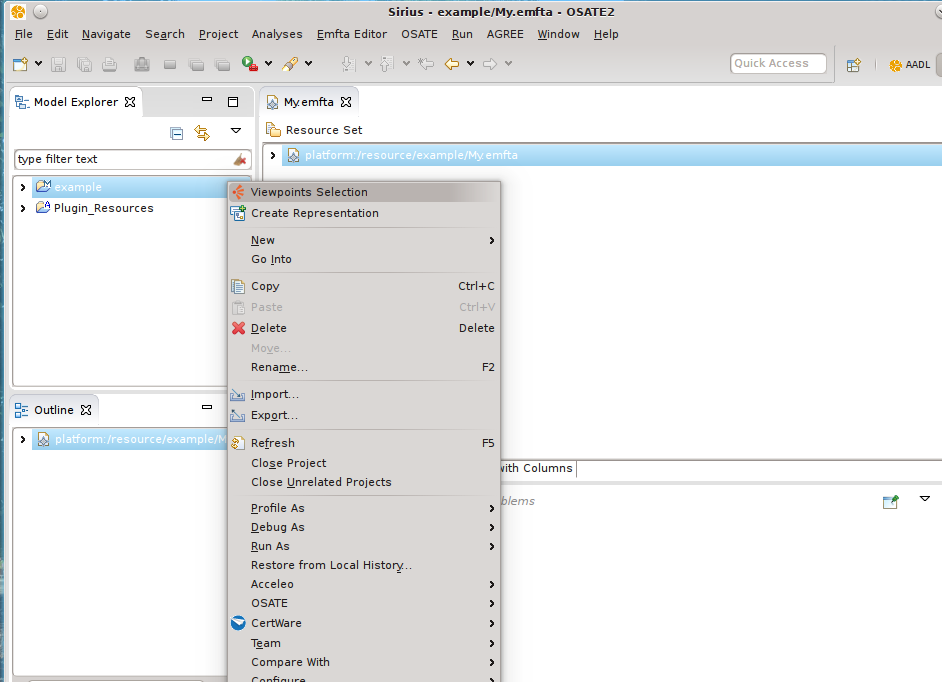This screenshot has width=942, height=682.
Task: Click the Last Edit Location icon
Action: (x=426, y=64)
